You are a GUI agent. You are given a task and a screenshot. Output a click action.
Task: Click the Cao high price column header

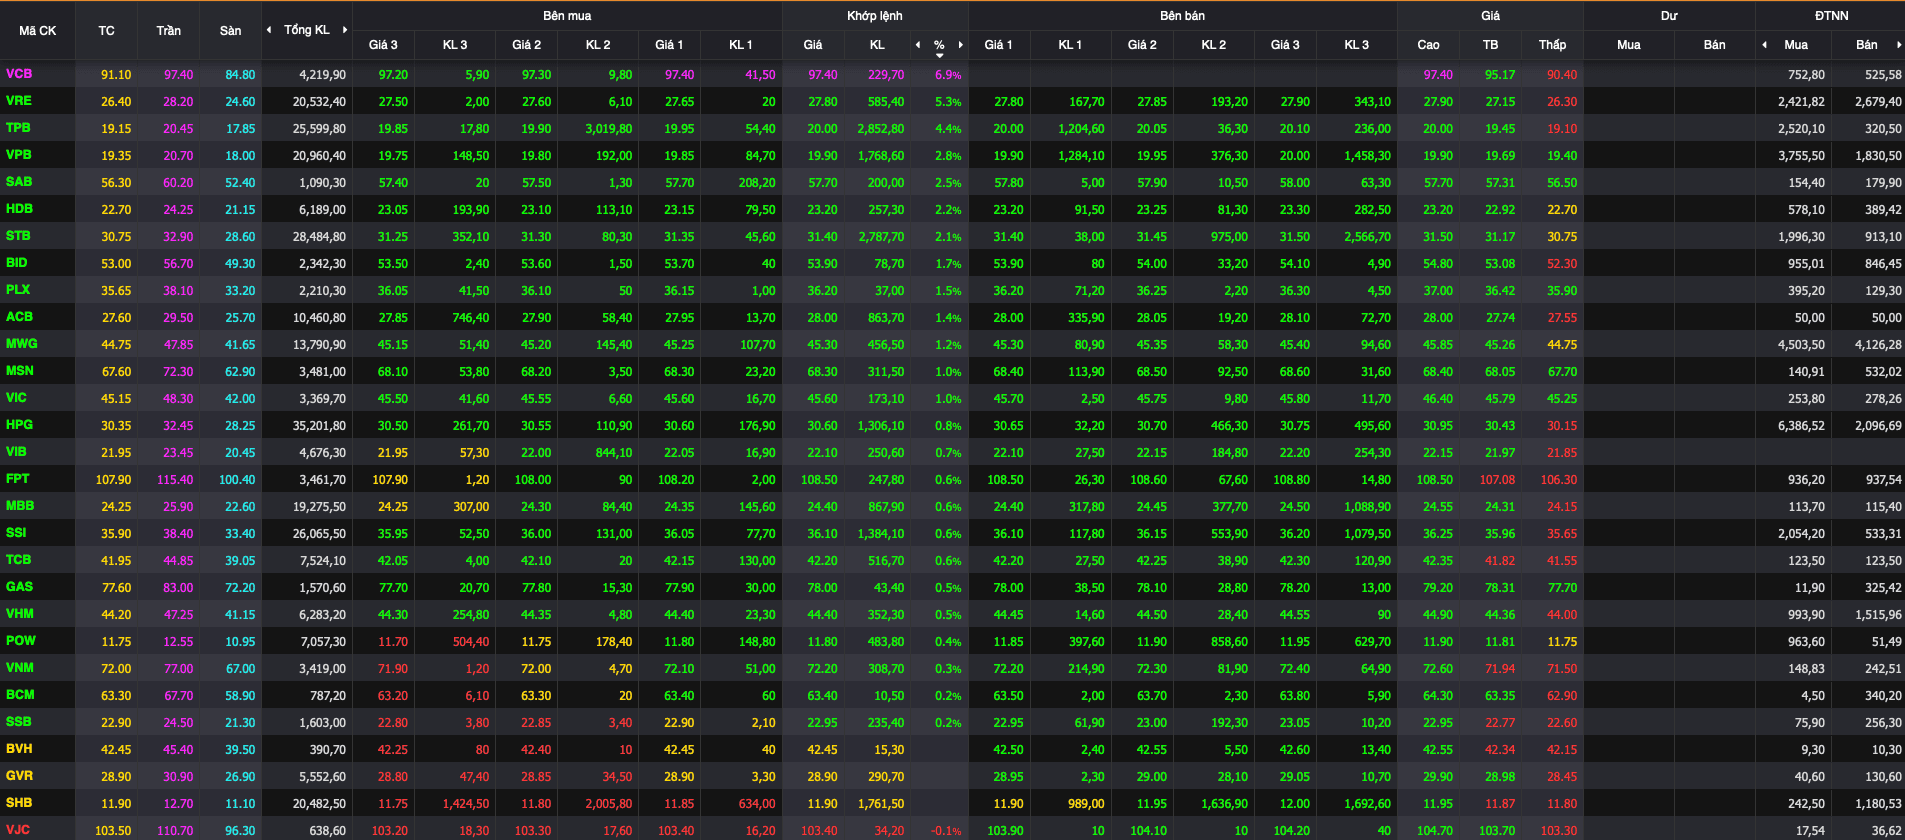(1428, 45)
